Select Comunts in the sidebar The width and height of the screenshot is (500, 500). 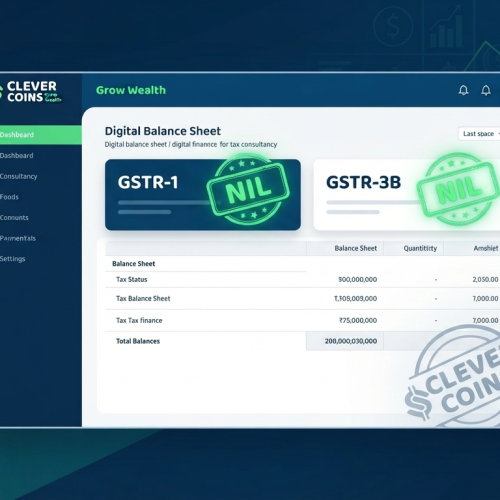click(14, 217)
